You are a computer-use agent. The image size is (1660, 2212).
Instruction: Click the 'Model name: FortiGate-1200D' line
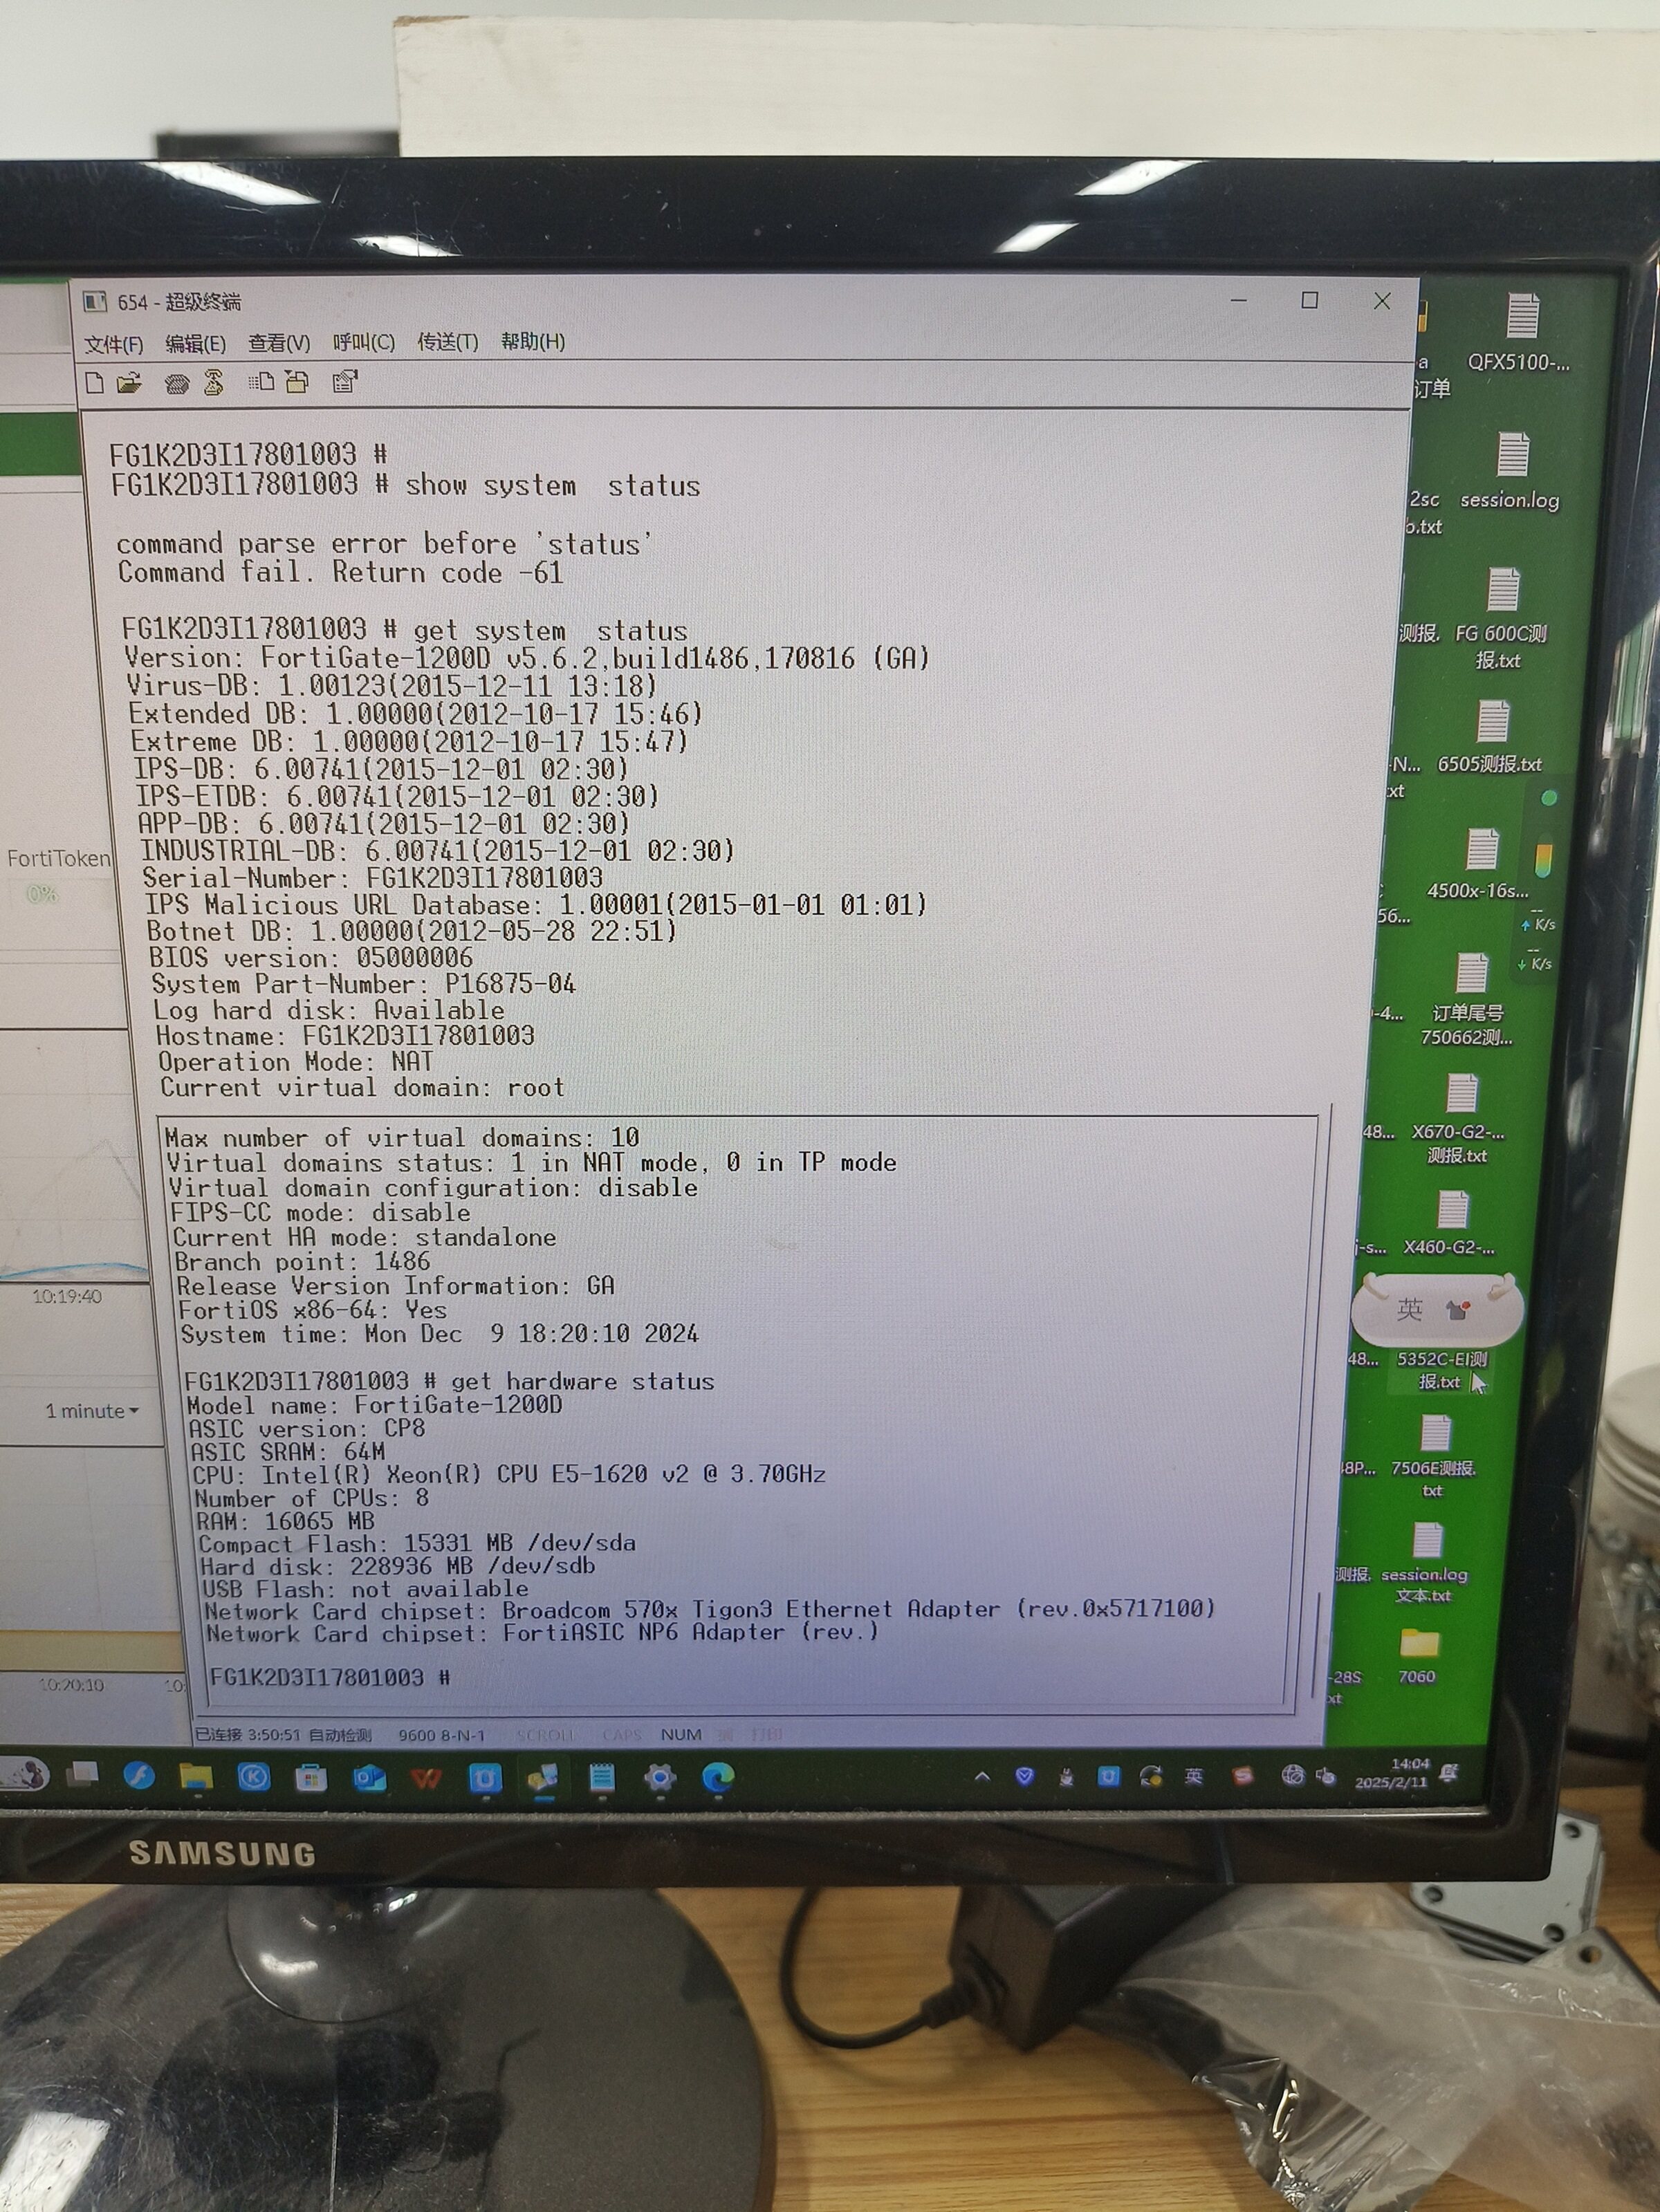coord(375,1405)
